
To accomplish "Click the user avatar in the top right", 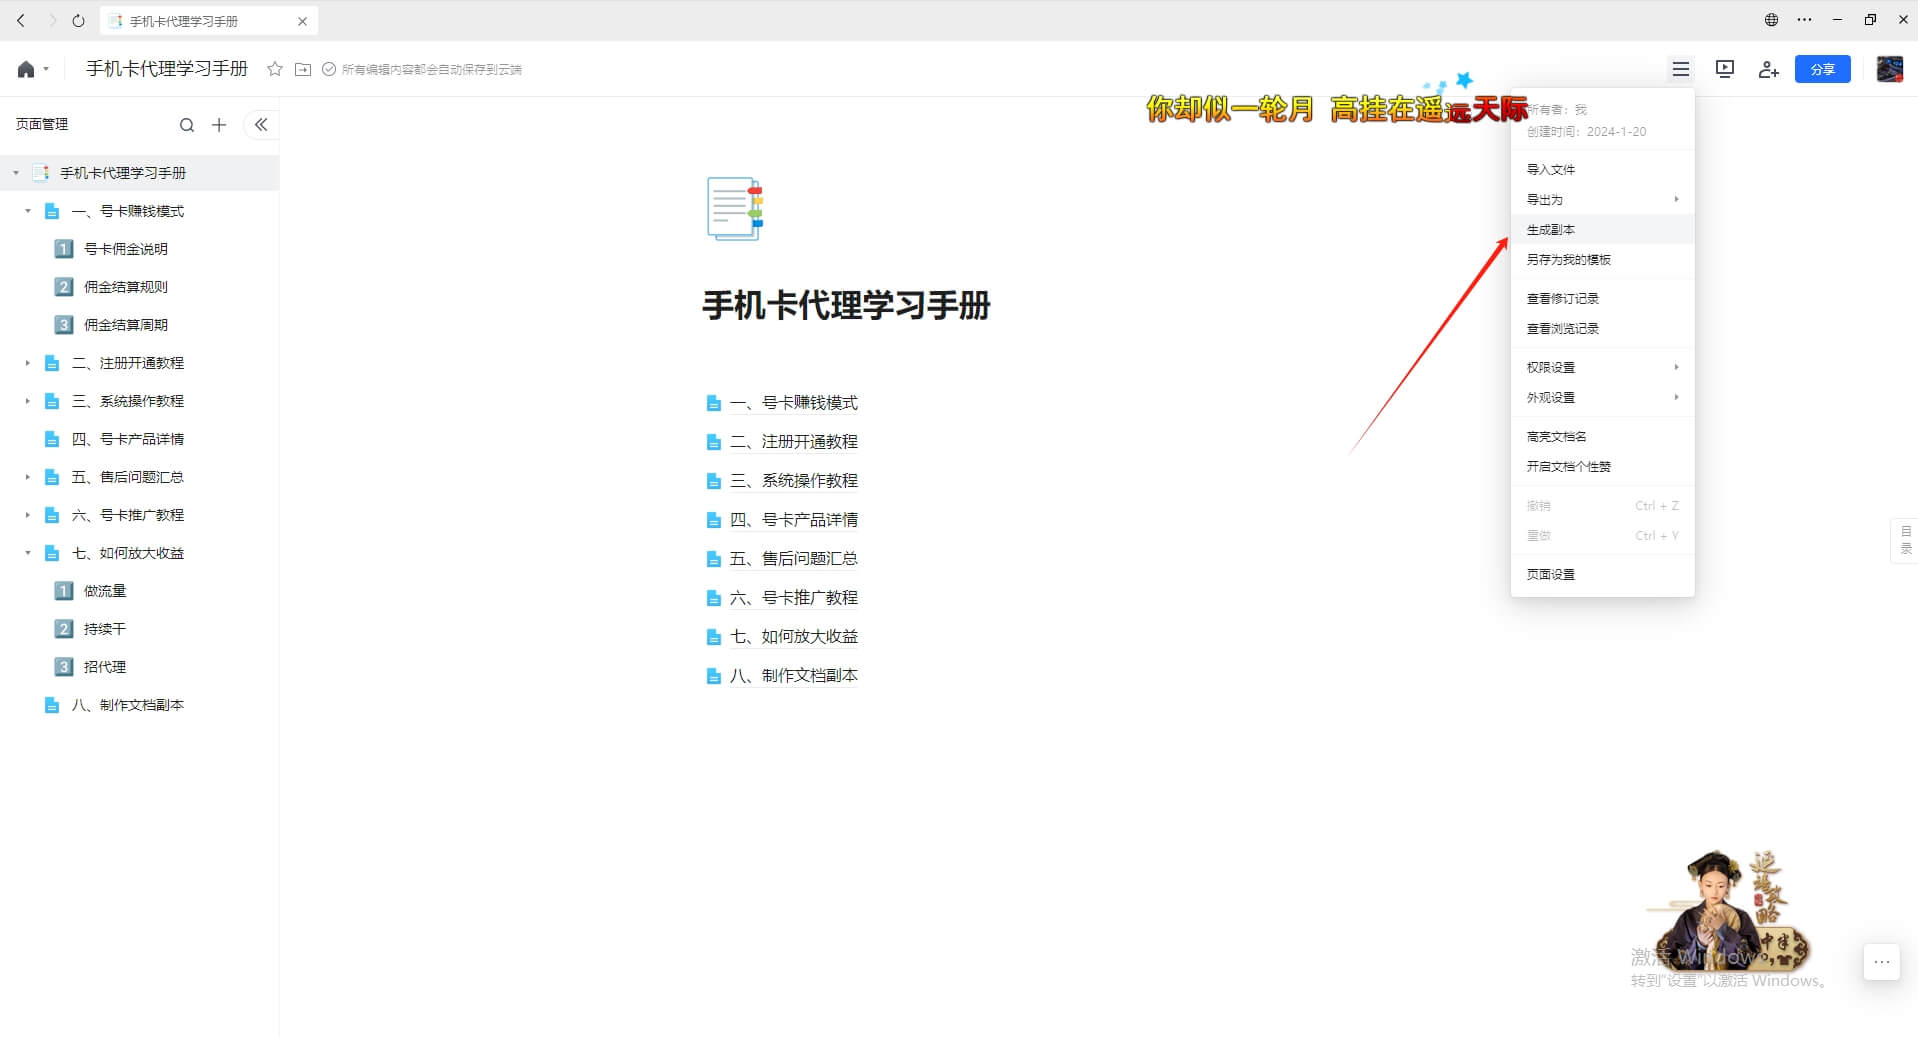I will (1888, 69).
